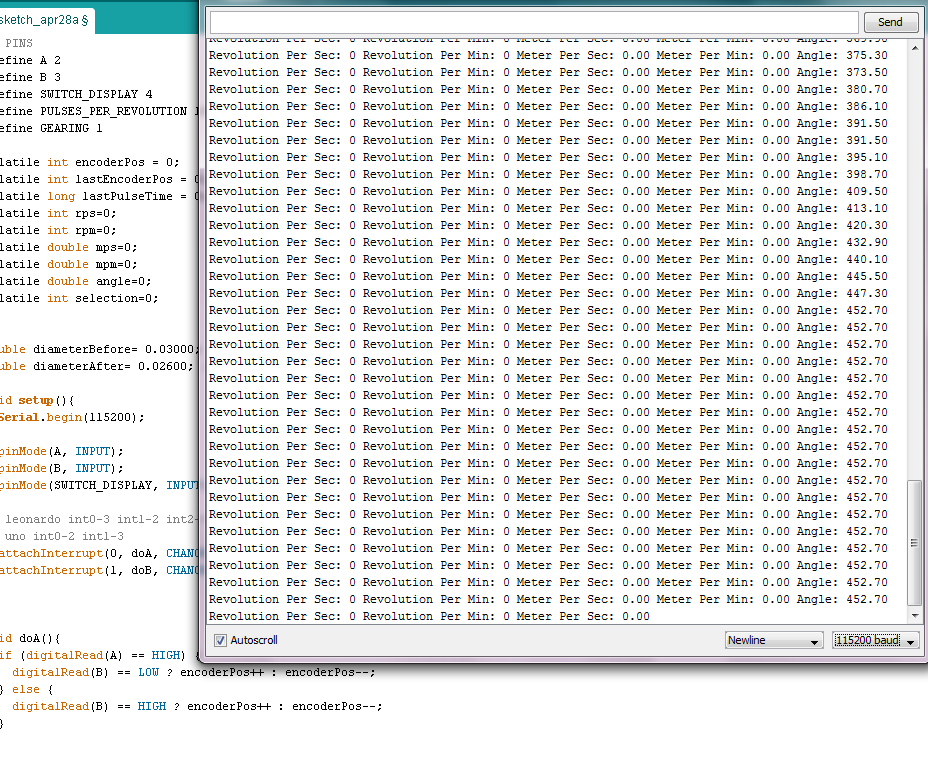
Task: Click the scrollbar up arrow in Serial Monitor
Action: [x=915, y=47]
